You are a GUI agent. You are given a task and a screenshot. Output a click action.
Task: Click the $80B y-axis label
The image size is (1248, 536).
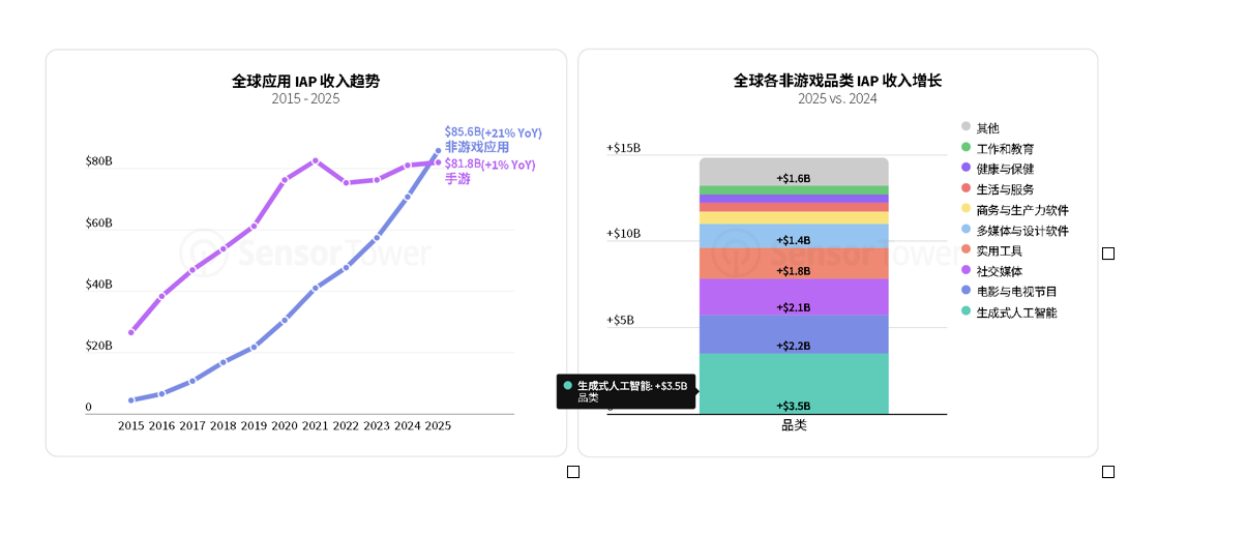click(x=99, y=161)
